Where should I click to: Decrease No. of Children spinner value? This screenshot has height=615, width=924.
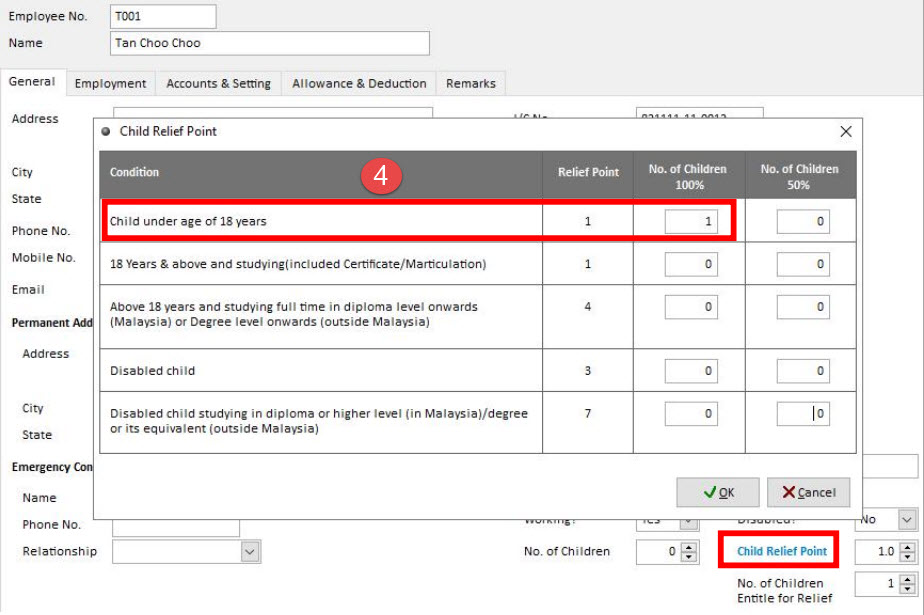[x=688, y=556]
